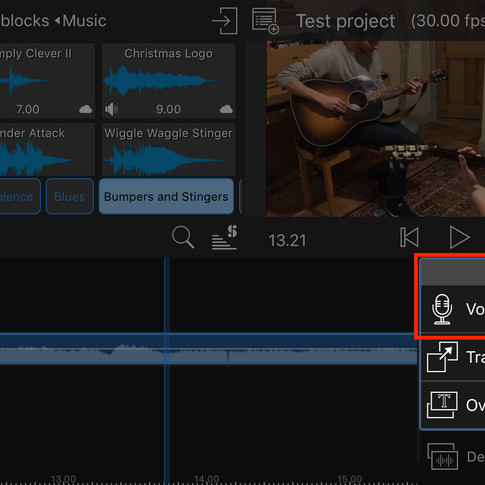Click the Test project title

click(x=345, y=21)
